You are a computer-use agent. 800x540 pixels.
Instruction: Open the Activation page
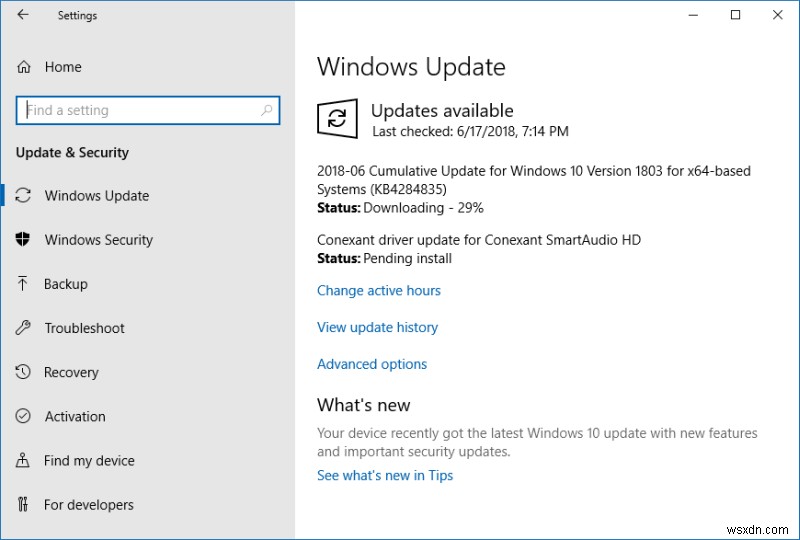(75, 416)
